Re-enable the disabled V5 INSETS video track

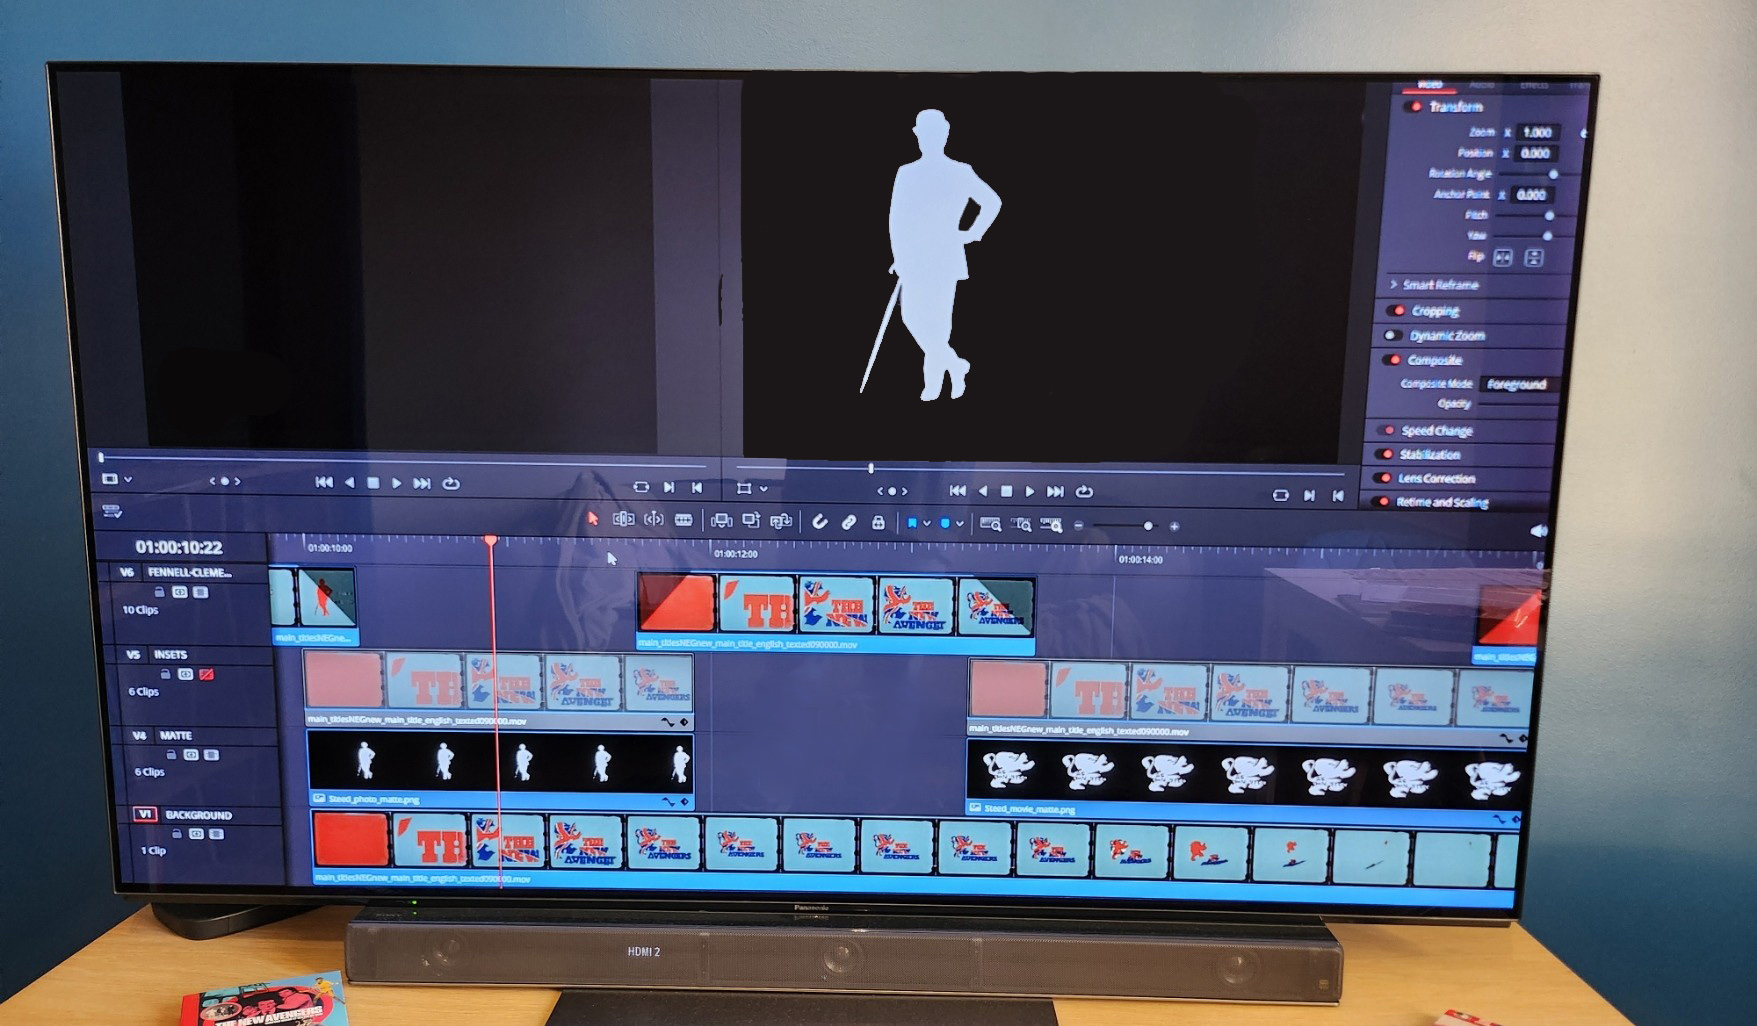(206, 675)
